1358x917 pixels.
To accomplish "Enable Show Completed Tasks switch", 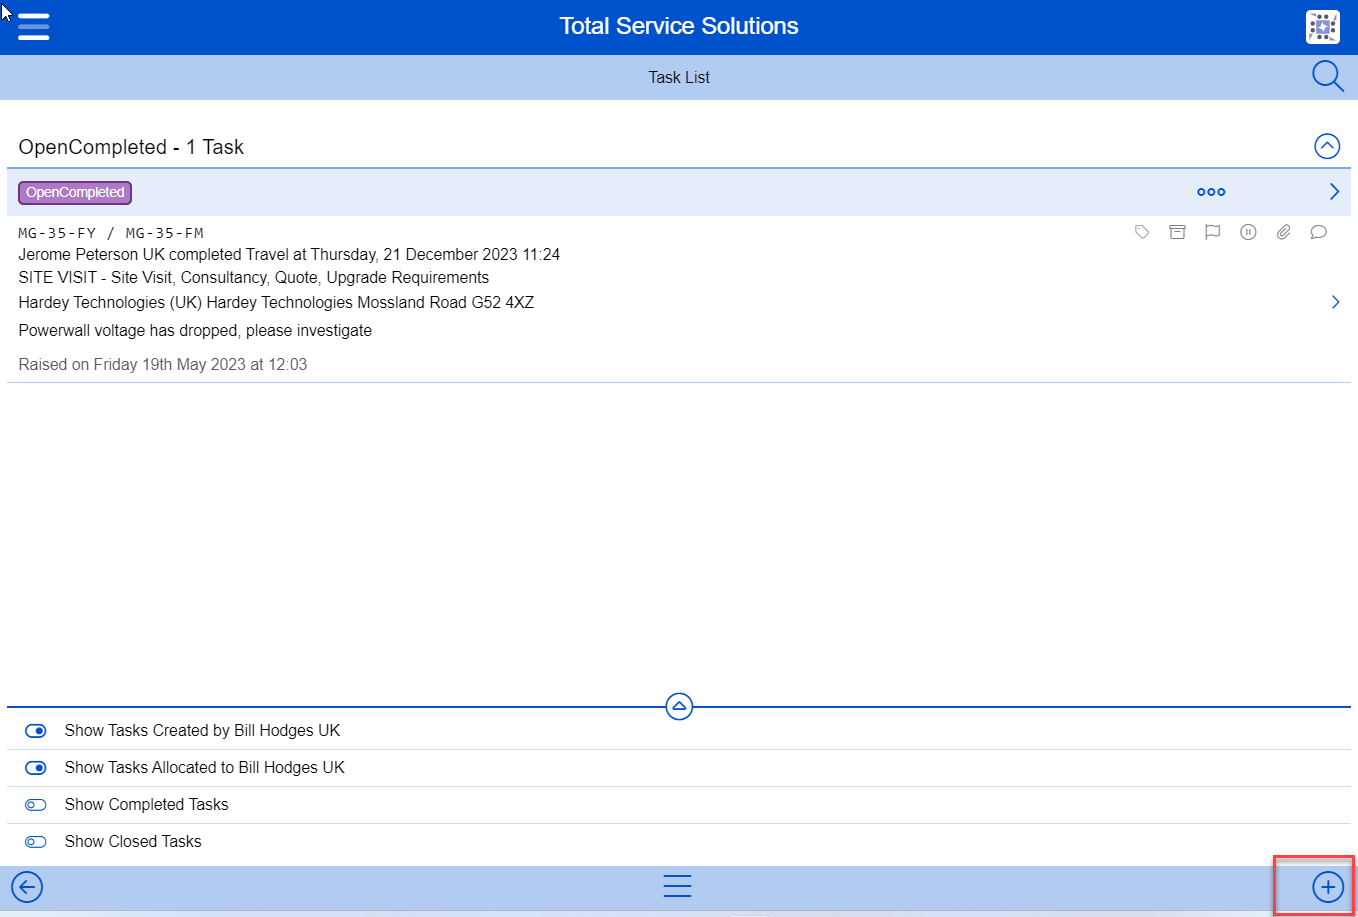I will click(x=36, y=805).
